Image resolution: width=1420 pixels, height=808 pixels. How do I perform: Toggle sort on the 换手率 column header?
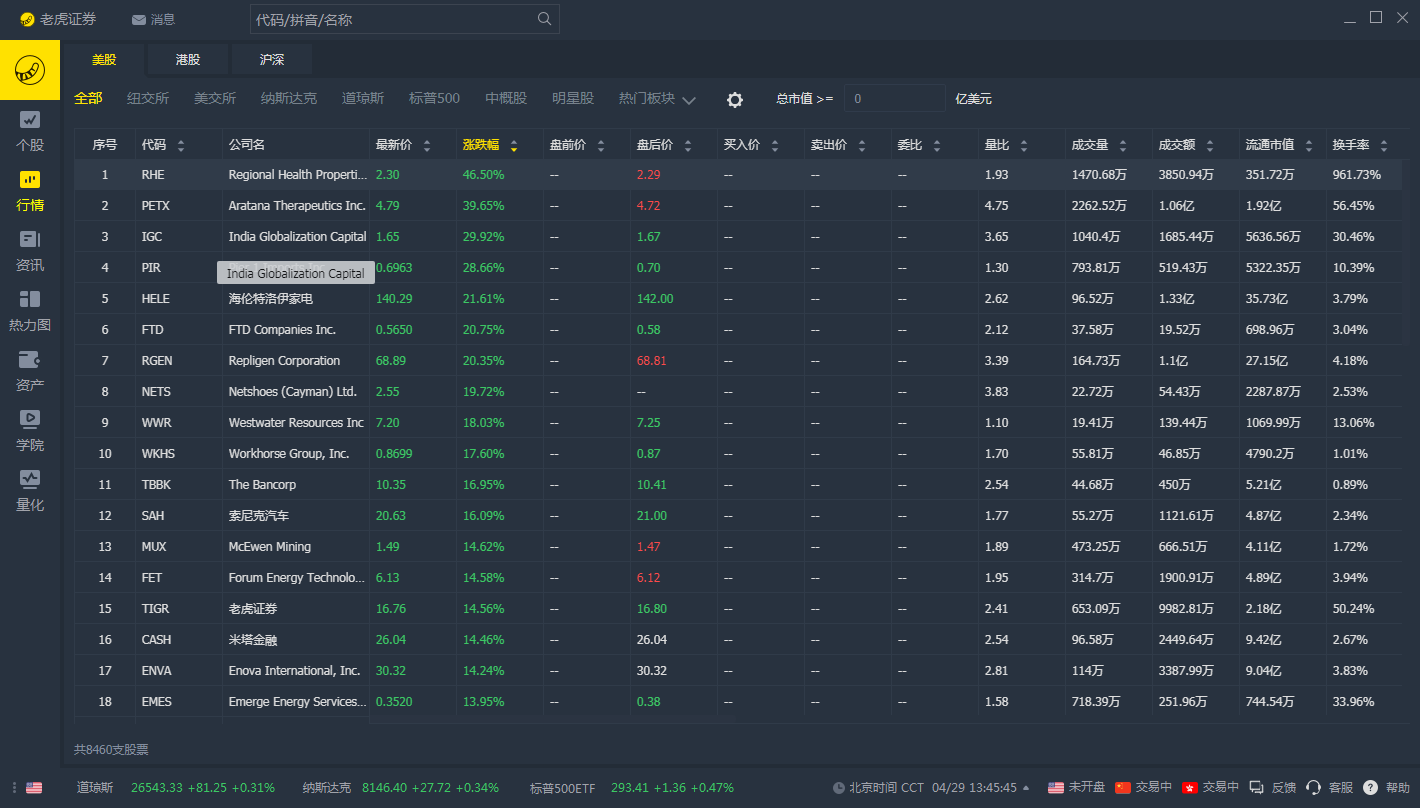point(1359,145)
